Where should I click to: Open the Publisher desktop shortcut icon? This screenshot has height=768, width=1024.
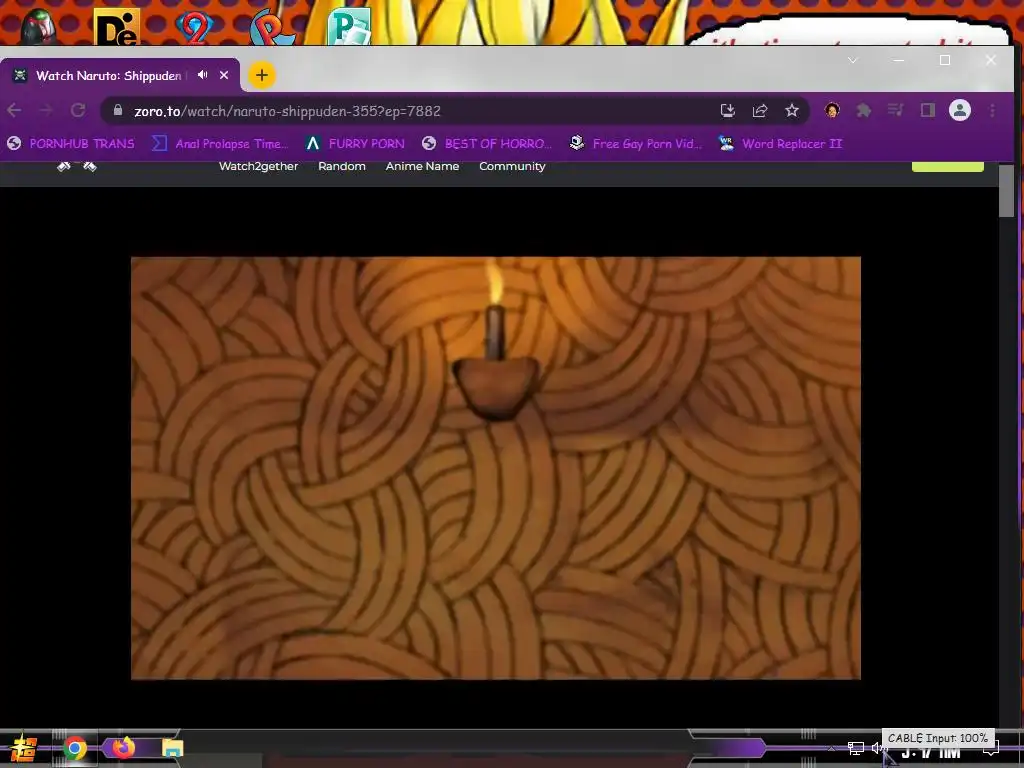(x=350, y=26)
